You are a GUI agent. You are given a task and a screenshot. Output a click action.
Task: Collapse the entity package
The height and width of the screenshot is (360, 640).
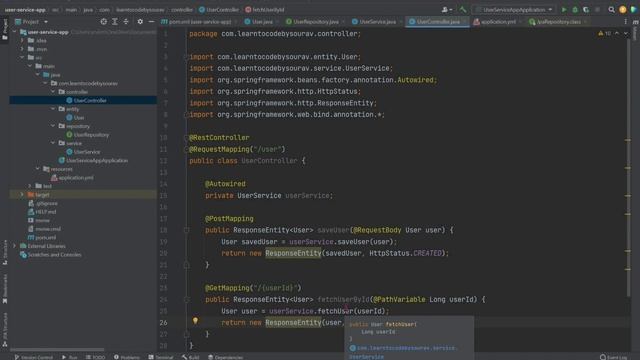[53, 109]
